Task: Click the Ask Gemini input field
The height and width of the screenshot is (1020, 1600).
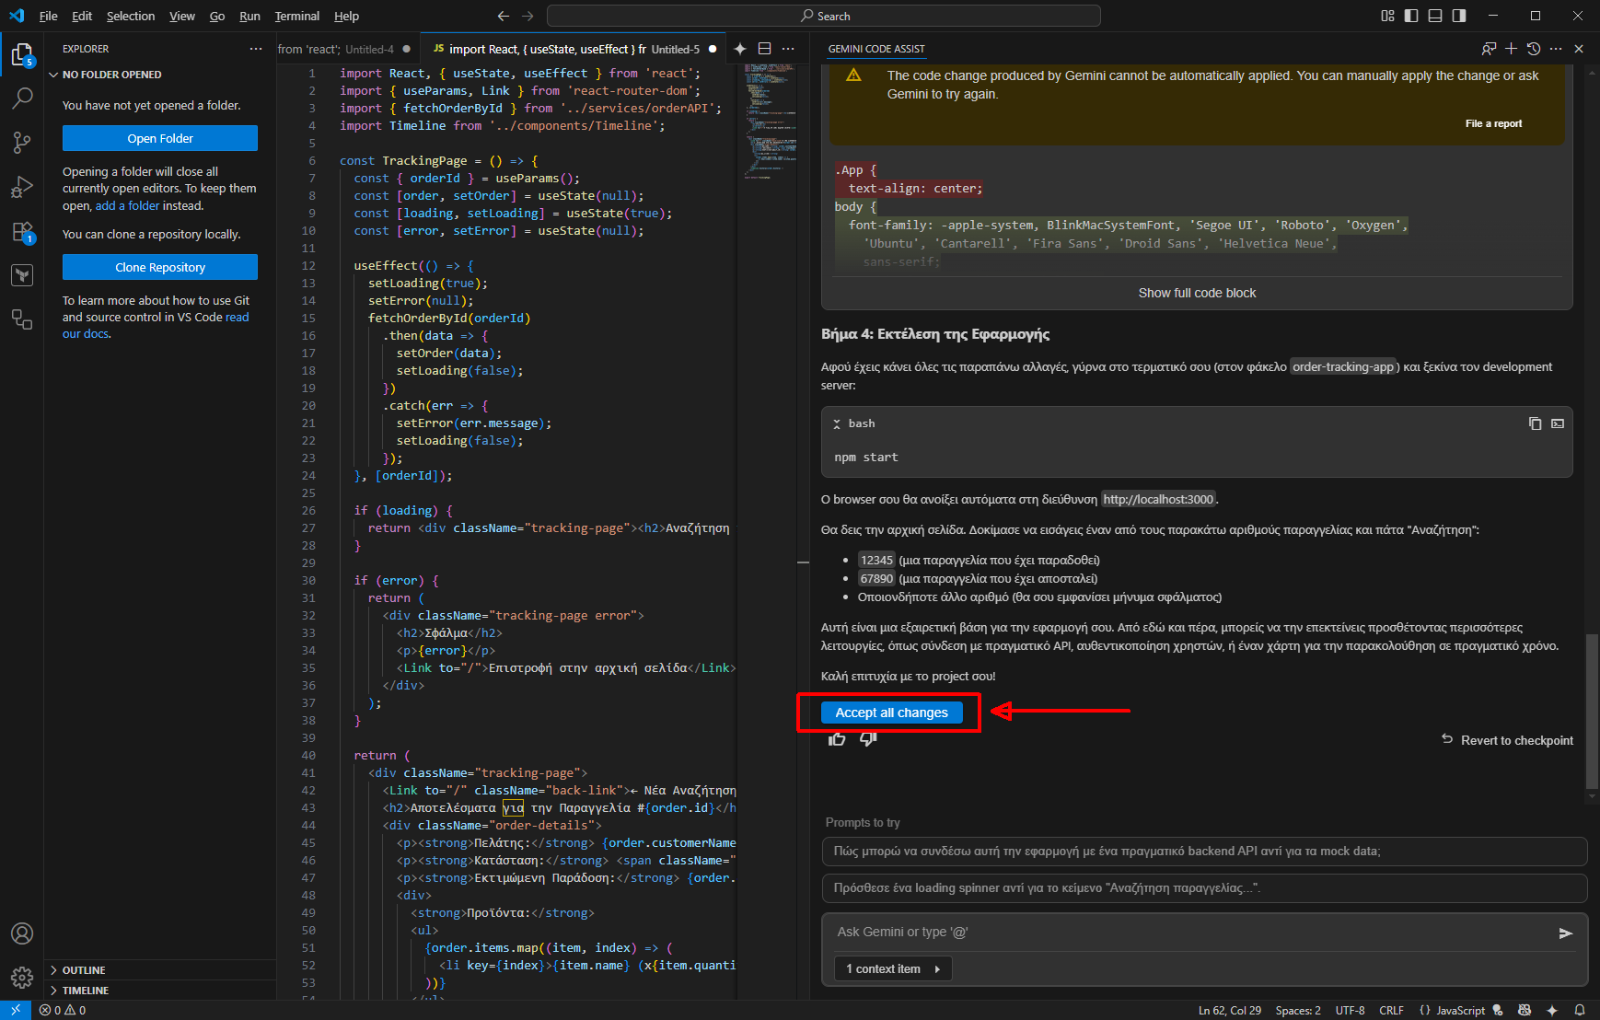Action: [1190, 932]
